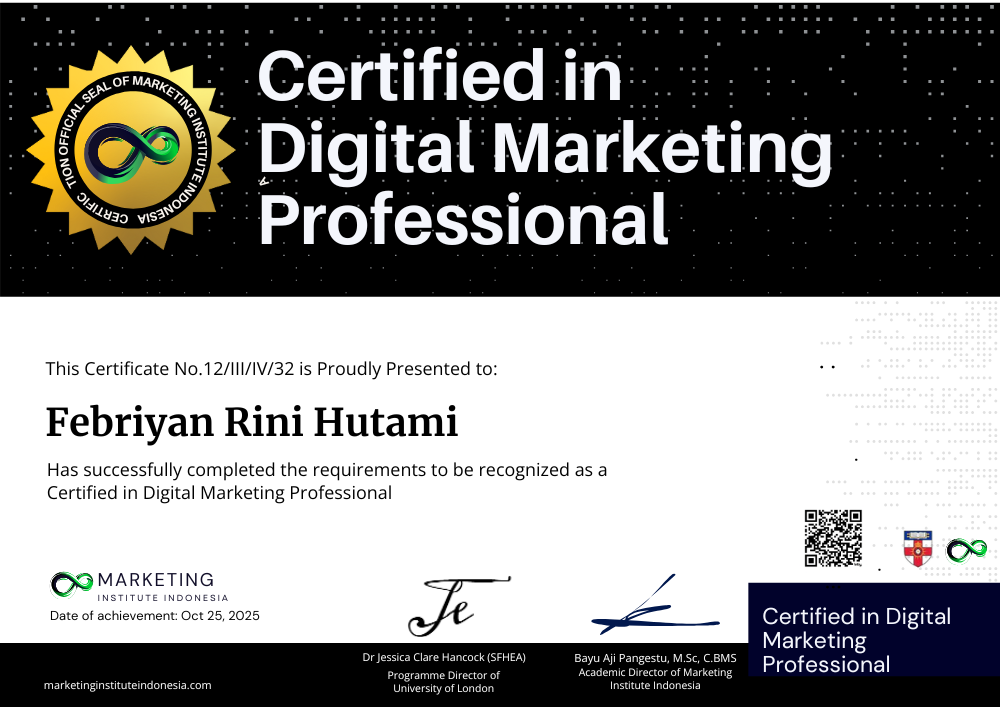Screen dimensions: 1000x707
Task: Click Bayu Aji Pangestu's signature
Action: (x=654, y=609)
